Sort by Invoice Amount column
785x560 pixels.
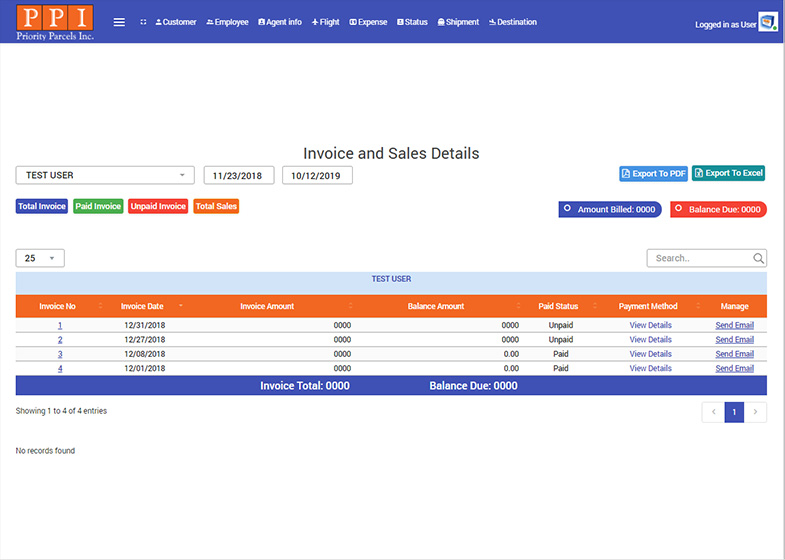click(x=267, y=306)
